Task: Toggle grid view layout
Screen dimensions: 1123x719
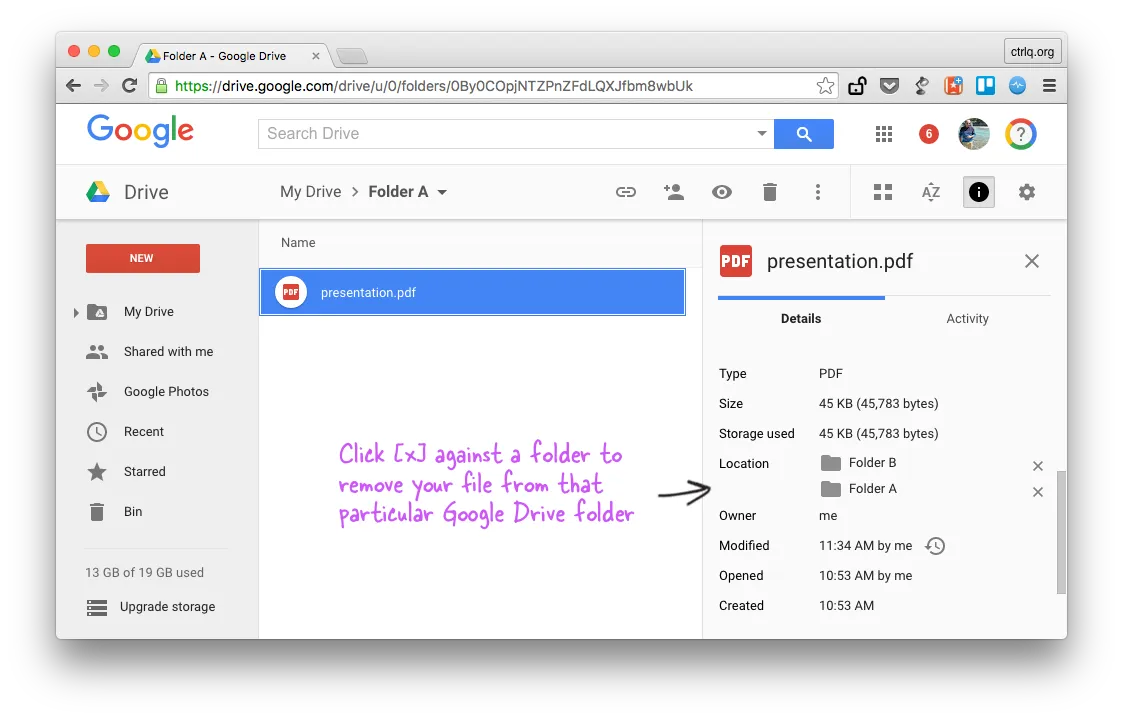Action: [x=882, y=191]
